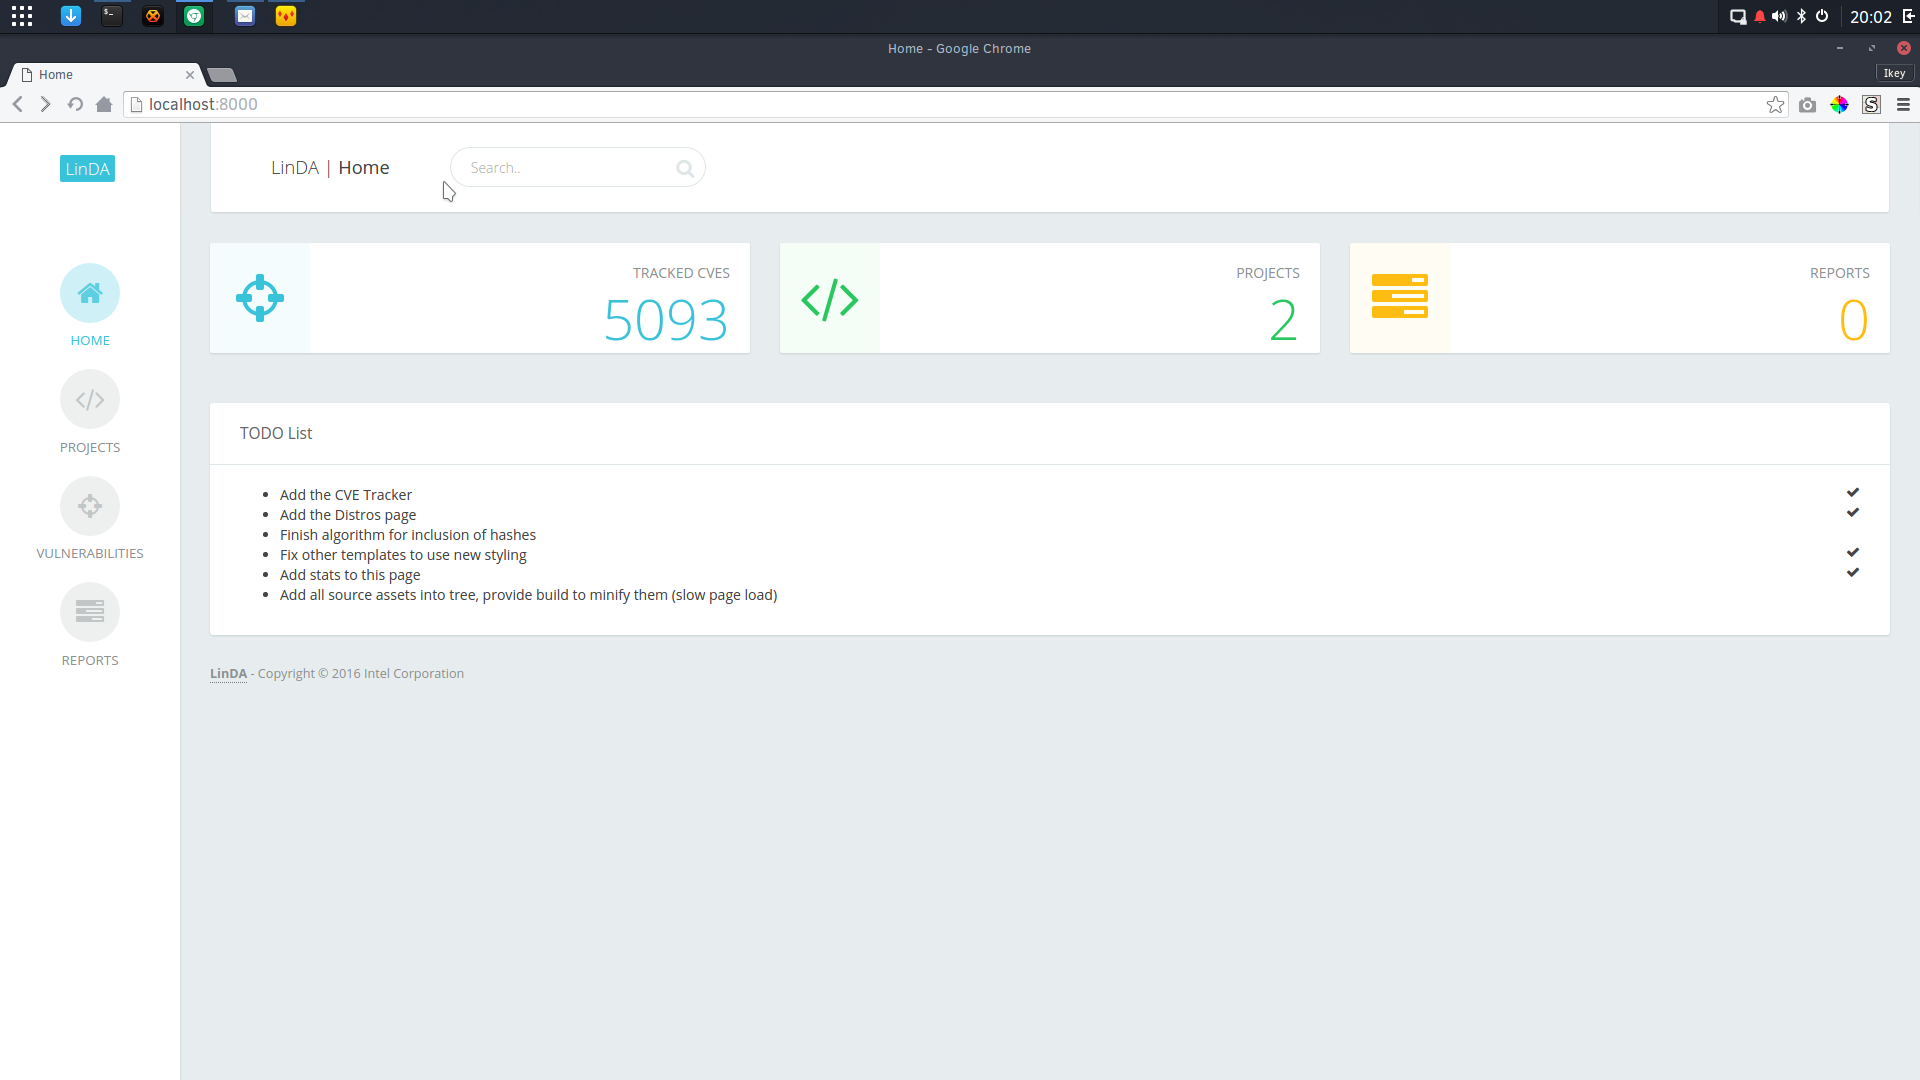Viewport: 1920px width, 1080px height.
Task: Bookmark the page with star icon
Action: tap(1776, 104)
